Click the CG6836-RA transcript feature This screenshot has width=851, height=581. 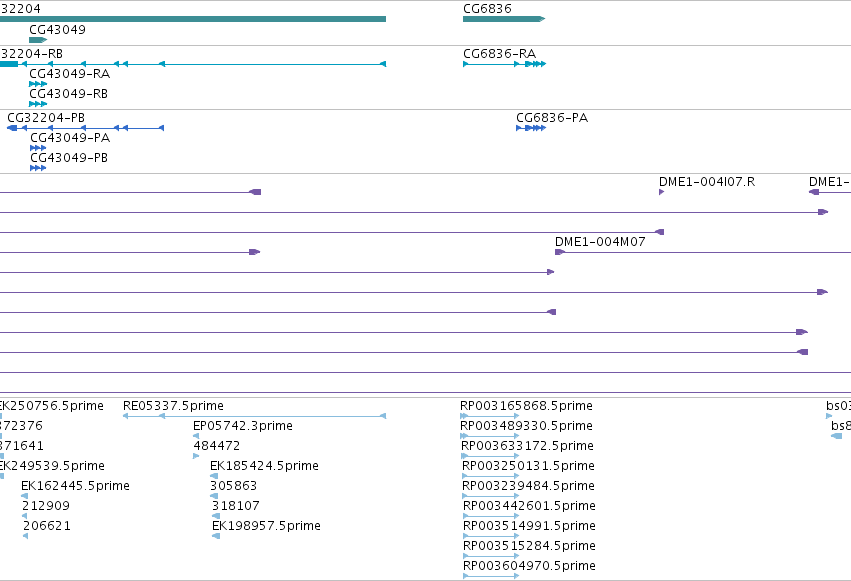click(x=504, y=64)
